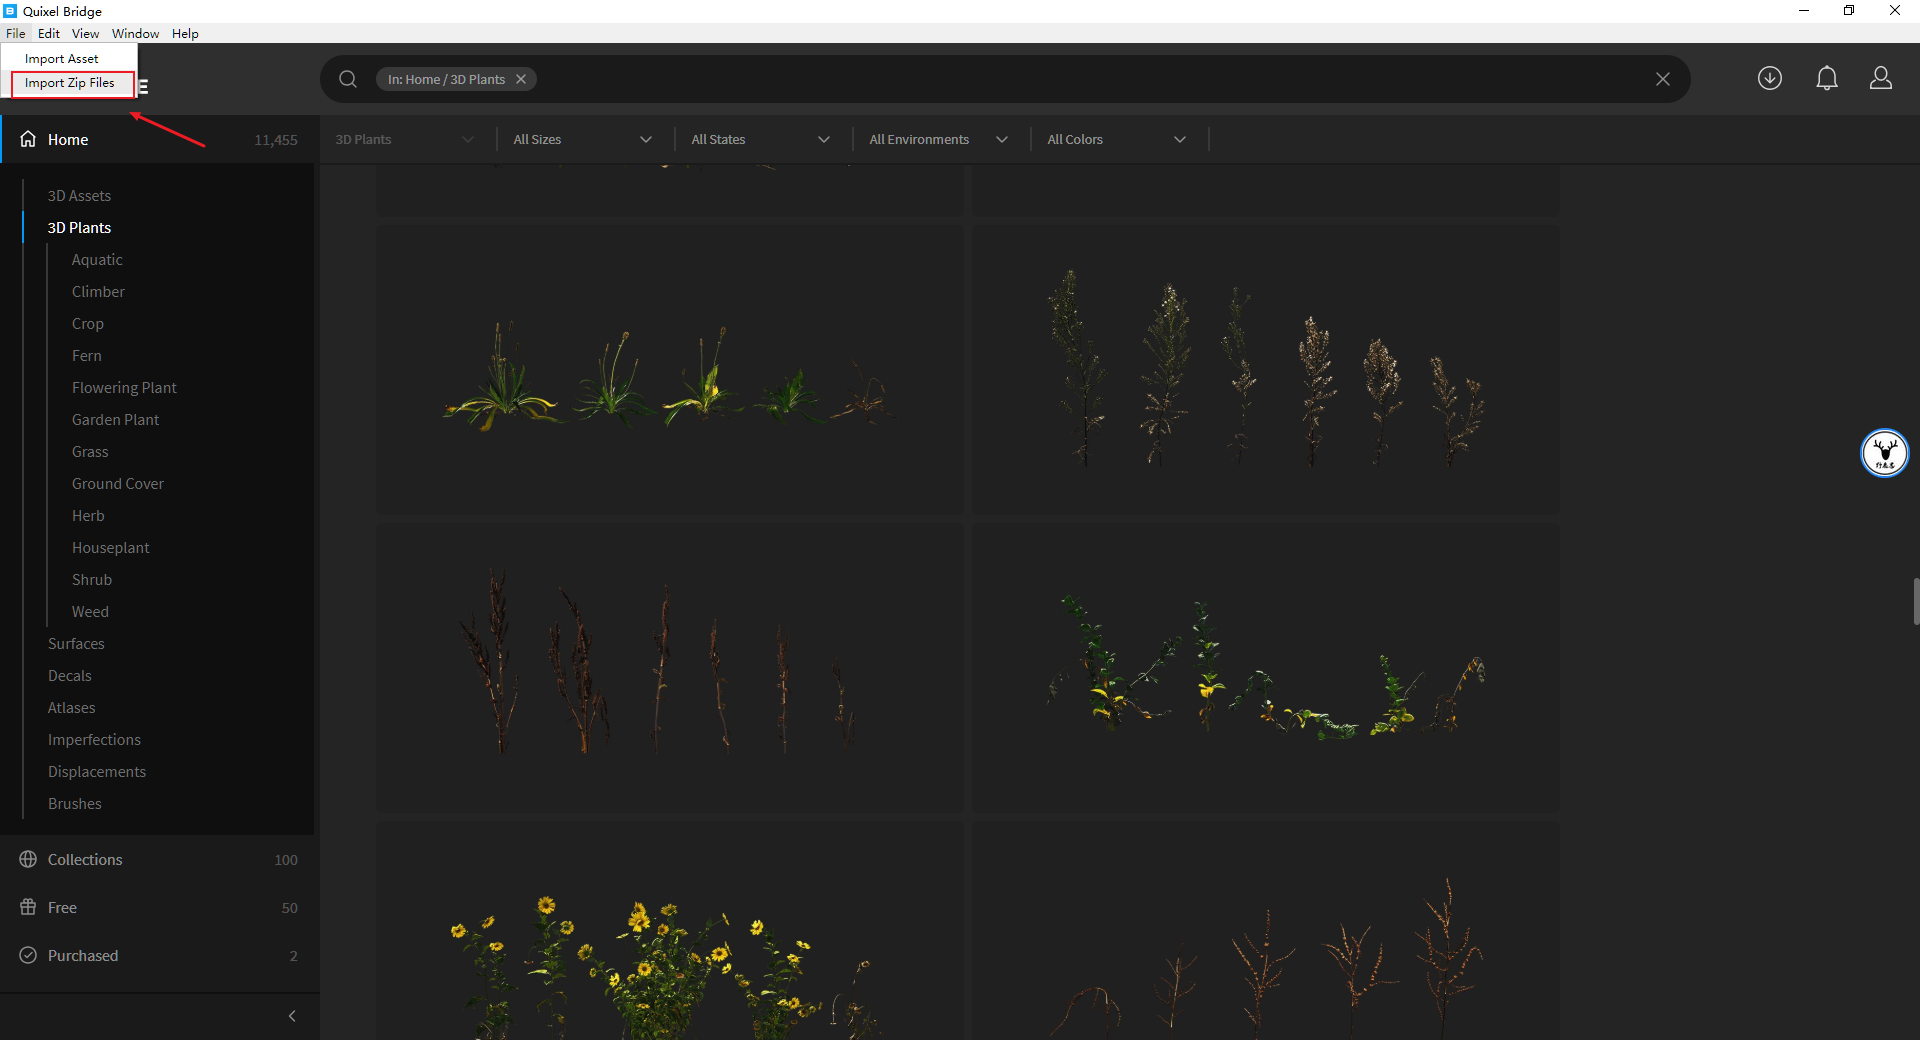1920x1040 pixels.
Task: Open the user account profile icon
Action: (x=1881, y=78)
